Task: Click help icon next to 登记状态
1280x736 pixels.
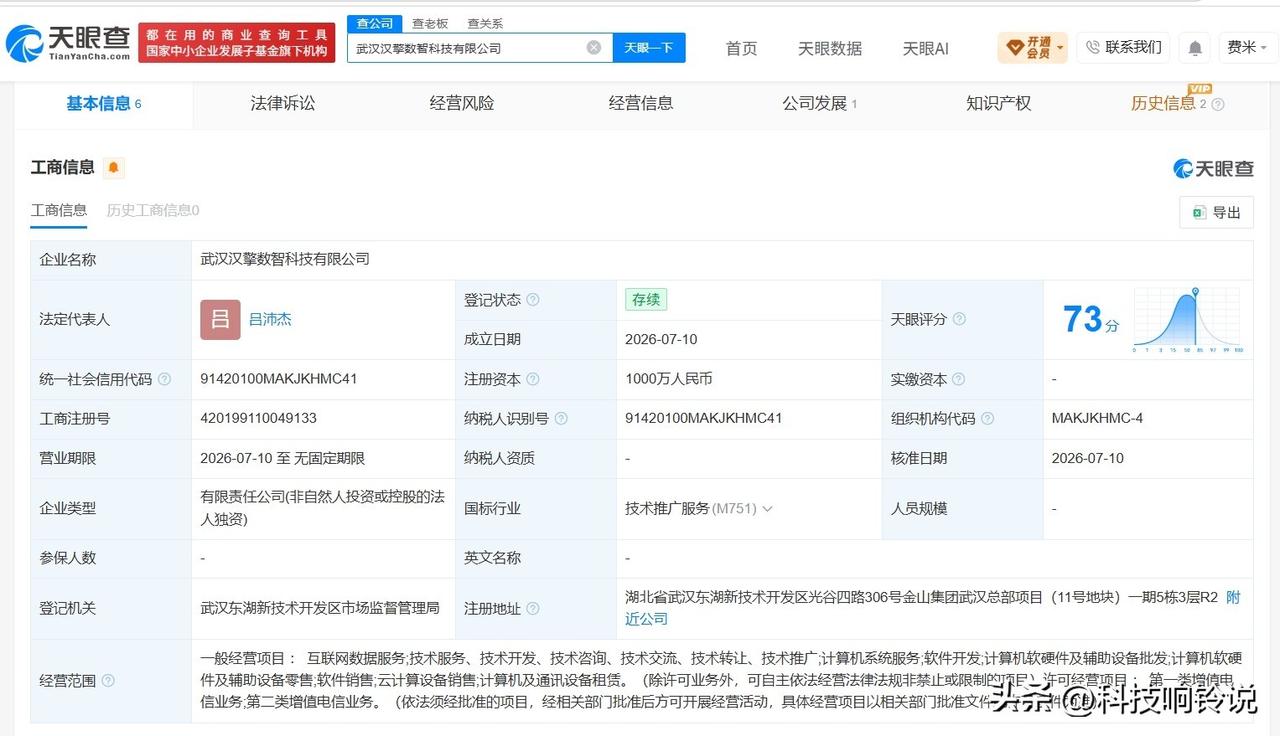Action: click(533, 300)
